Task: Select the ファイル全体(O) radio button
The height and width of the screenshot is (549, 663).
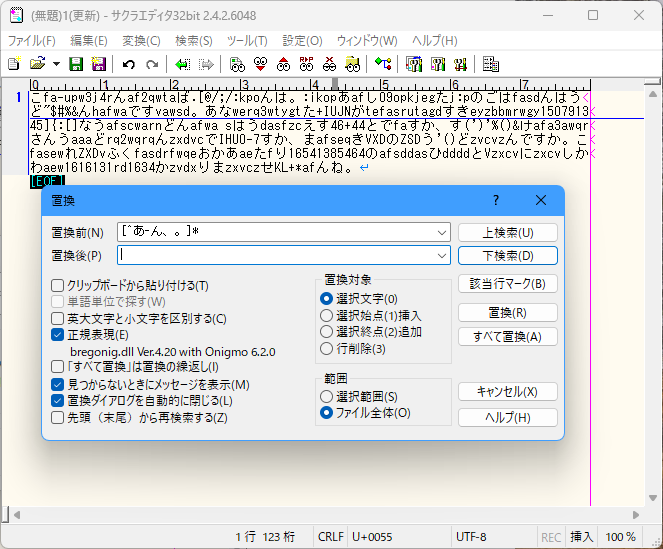Action: point(326,413)
